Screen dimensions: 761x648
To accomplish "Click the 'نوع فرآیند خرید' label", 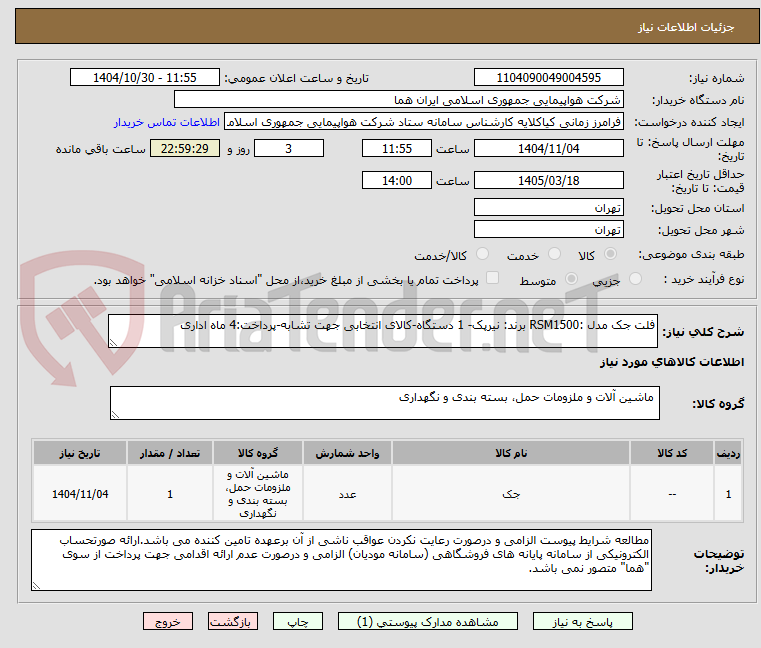I will pos(704,279).
